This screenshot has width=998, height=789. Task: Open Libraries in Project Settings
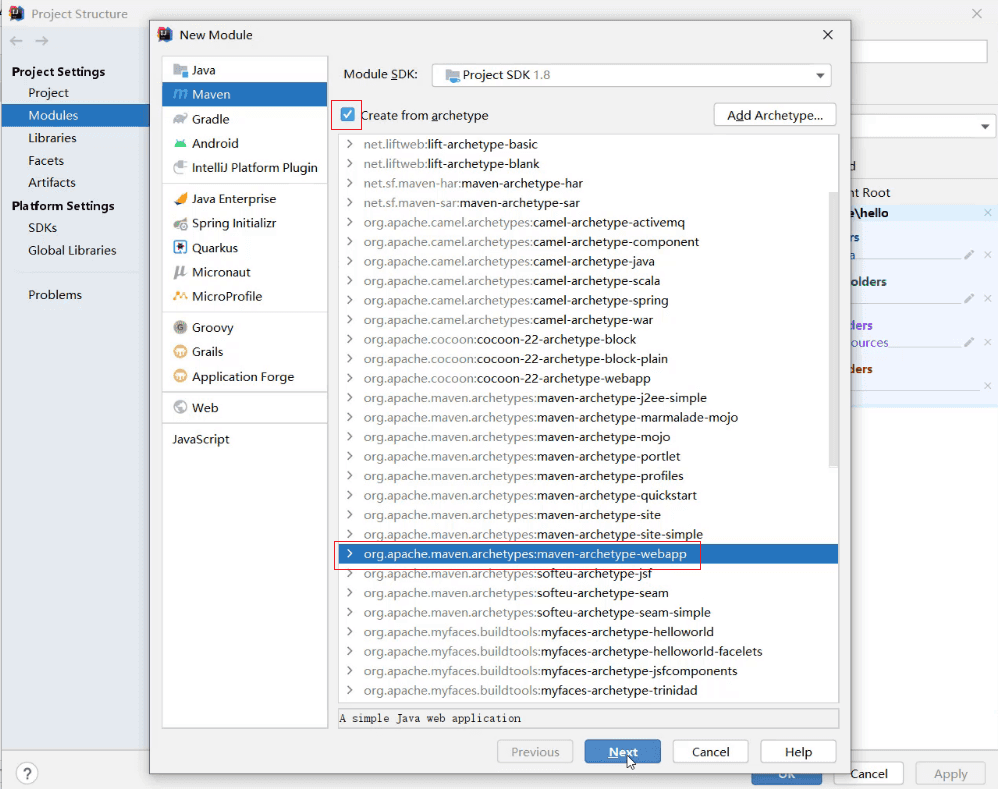(52, 138)
